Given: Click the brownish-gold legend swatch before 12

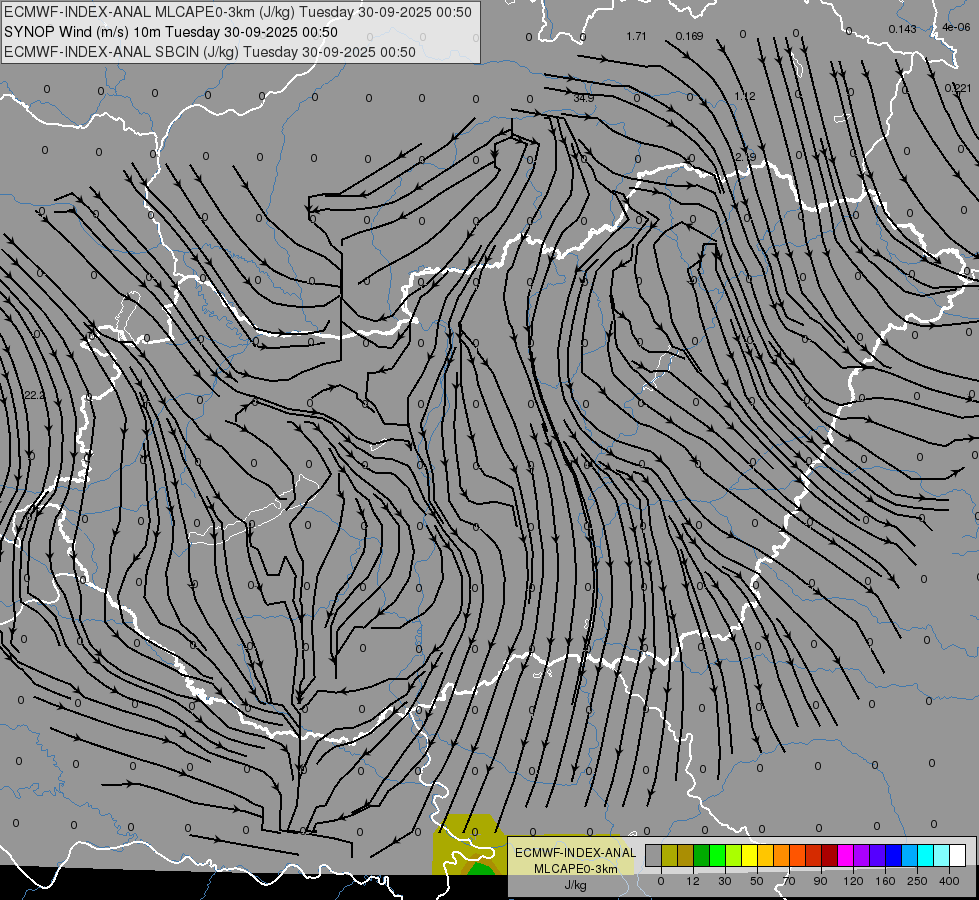Looking at the screenshot, I should pyautogui.click(x=686, y=856).
